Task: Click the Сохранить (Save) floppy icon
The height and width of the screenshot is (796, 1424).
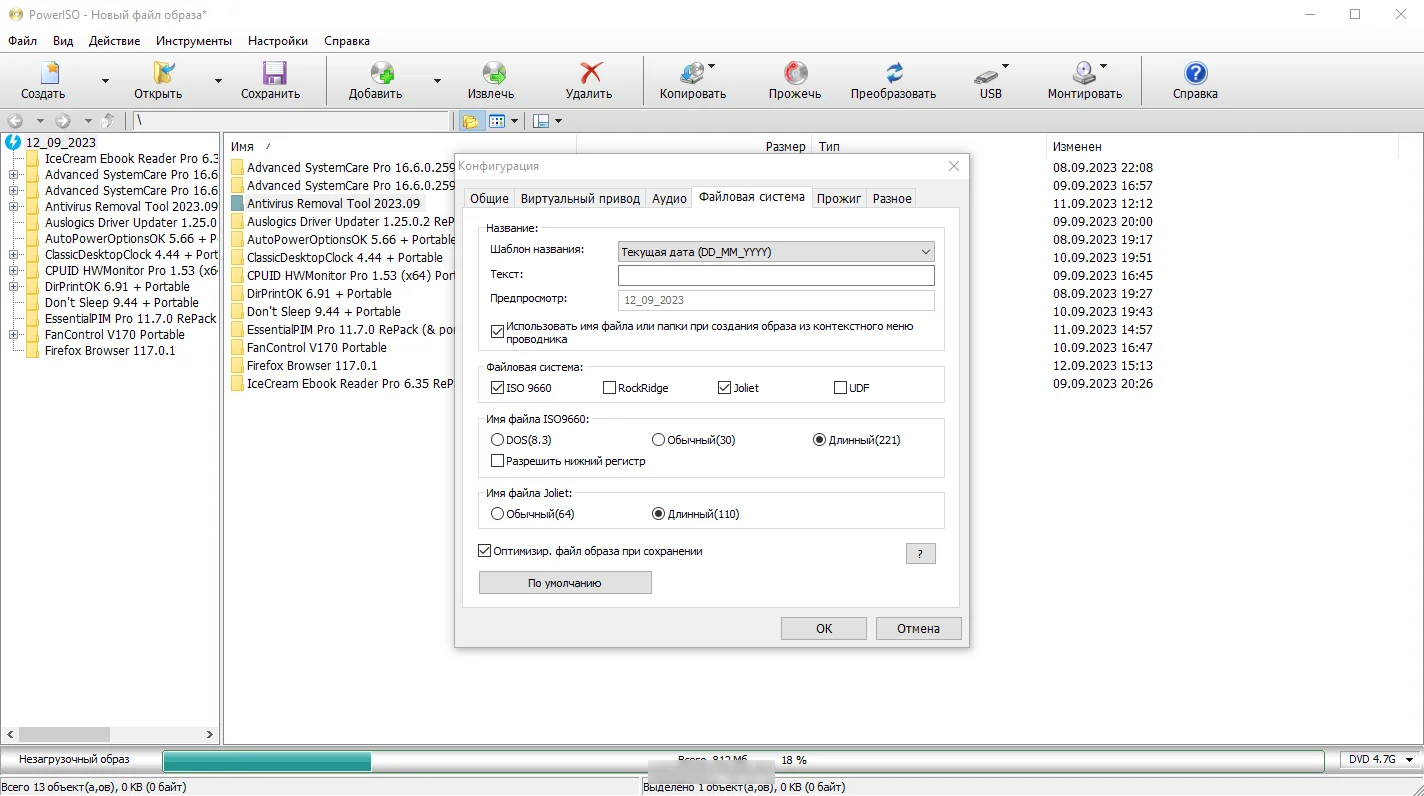Action: tap(274, 73)
